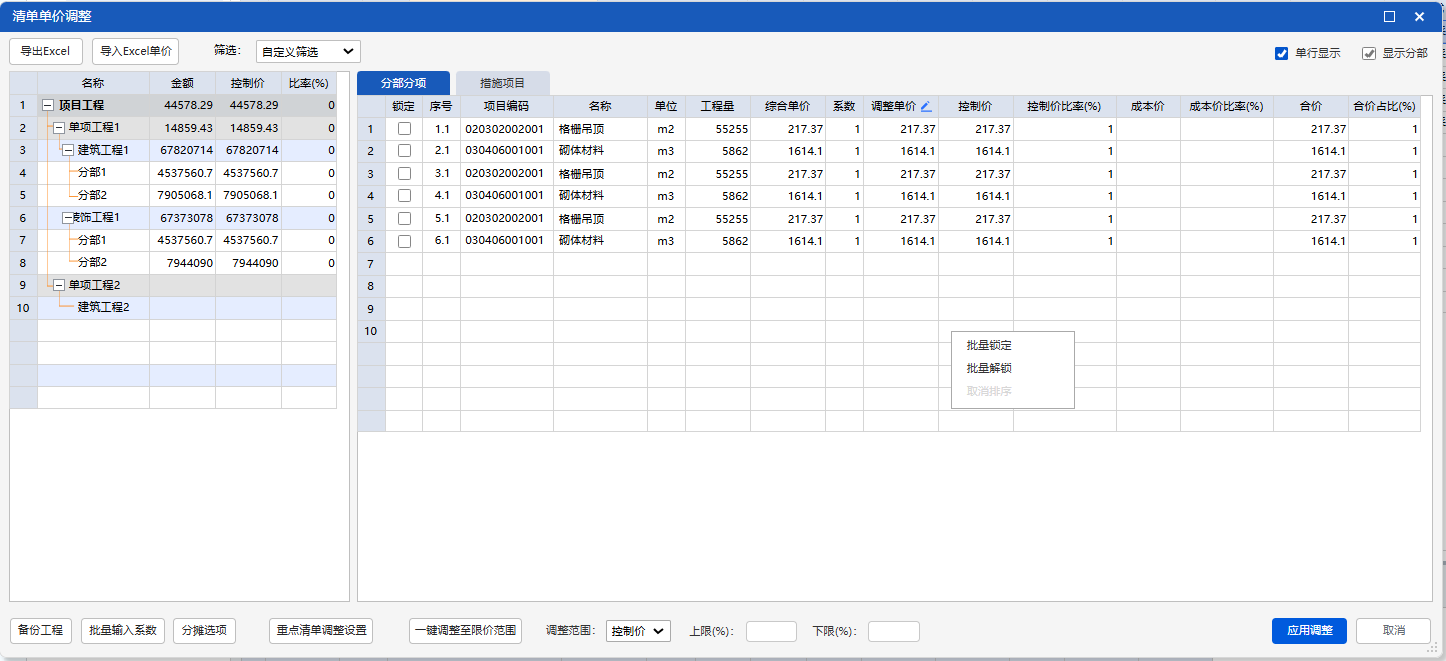Click 调整单价 cell 217.37 in row 5.1
The width and height of the screenshot is (1446, 661).
point(901,219)
